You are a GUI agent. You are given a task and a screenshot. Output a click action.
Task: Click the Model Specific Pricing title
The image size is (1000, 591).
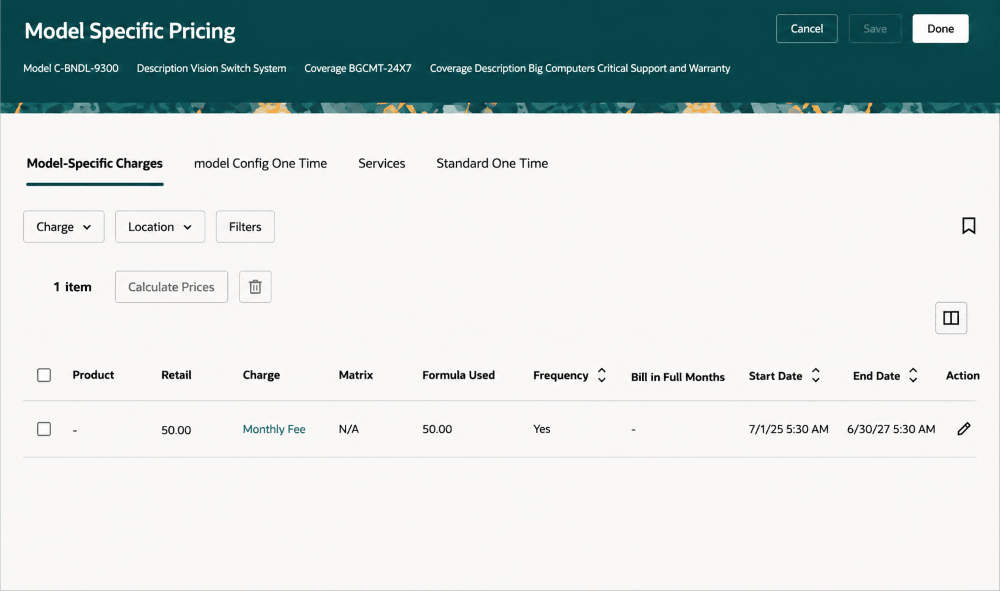[x=130, y=31]
